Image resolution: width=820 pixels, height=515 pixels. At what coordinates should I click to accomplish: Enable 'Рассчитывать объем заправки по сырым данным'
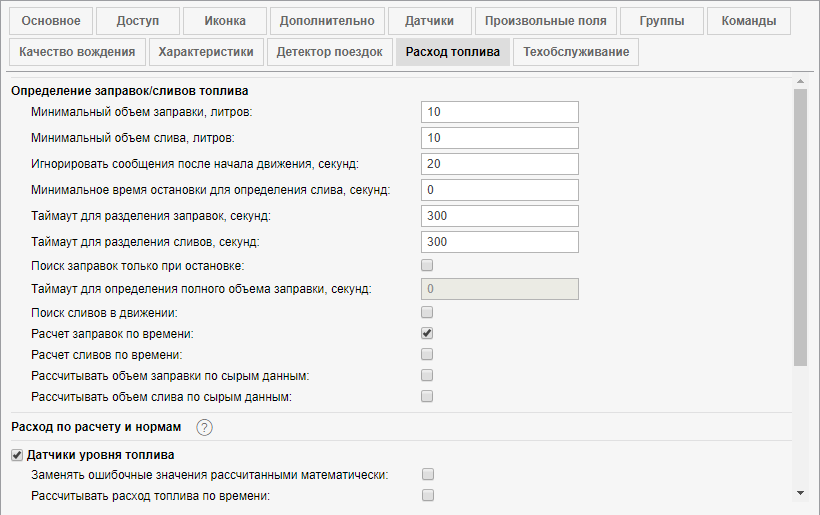point(427,375)
